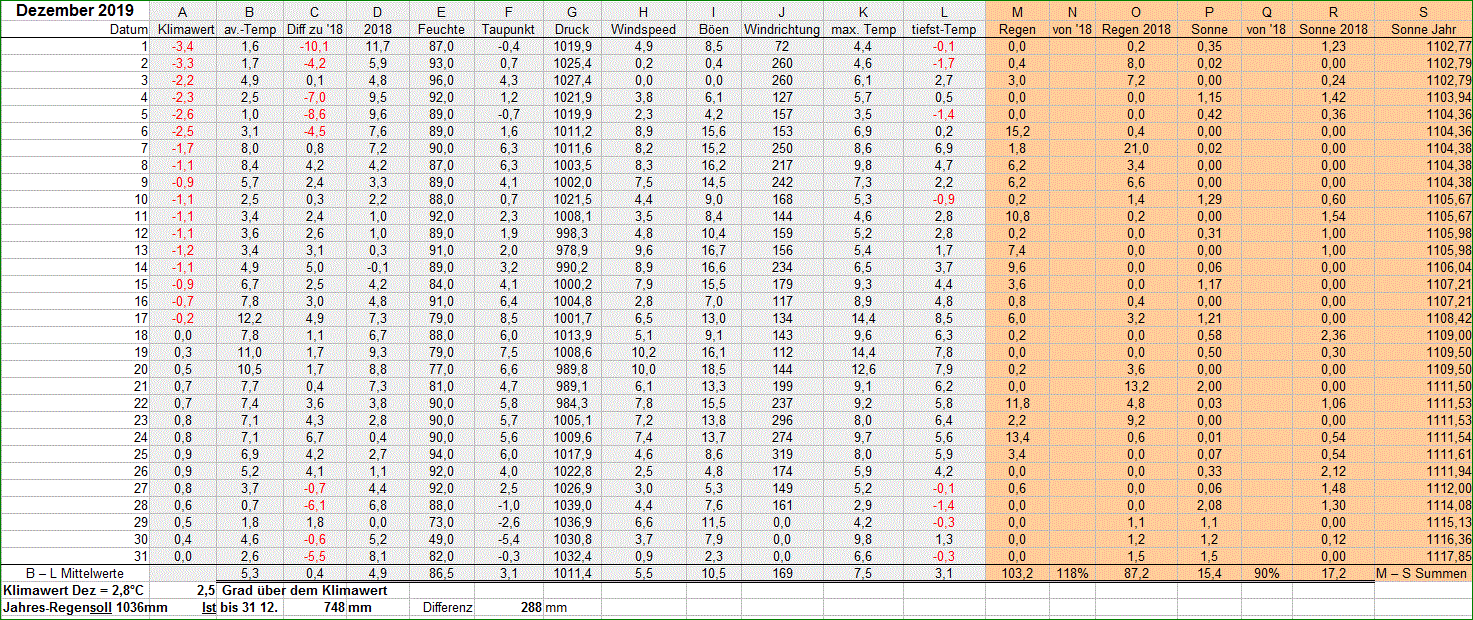
Task: Click the underlined "Ist" label
Action: click(208, 608)
